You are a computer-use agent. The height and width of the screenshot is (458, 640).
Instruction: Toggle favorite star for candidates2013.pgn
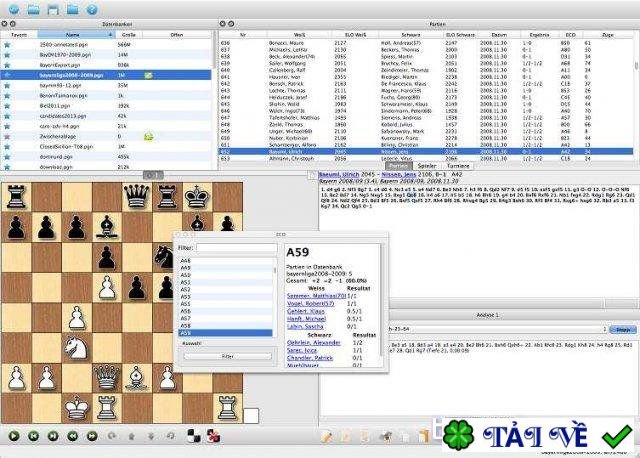tap(7, 116)
